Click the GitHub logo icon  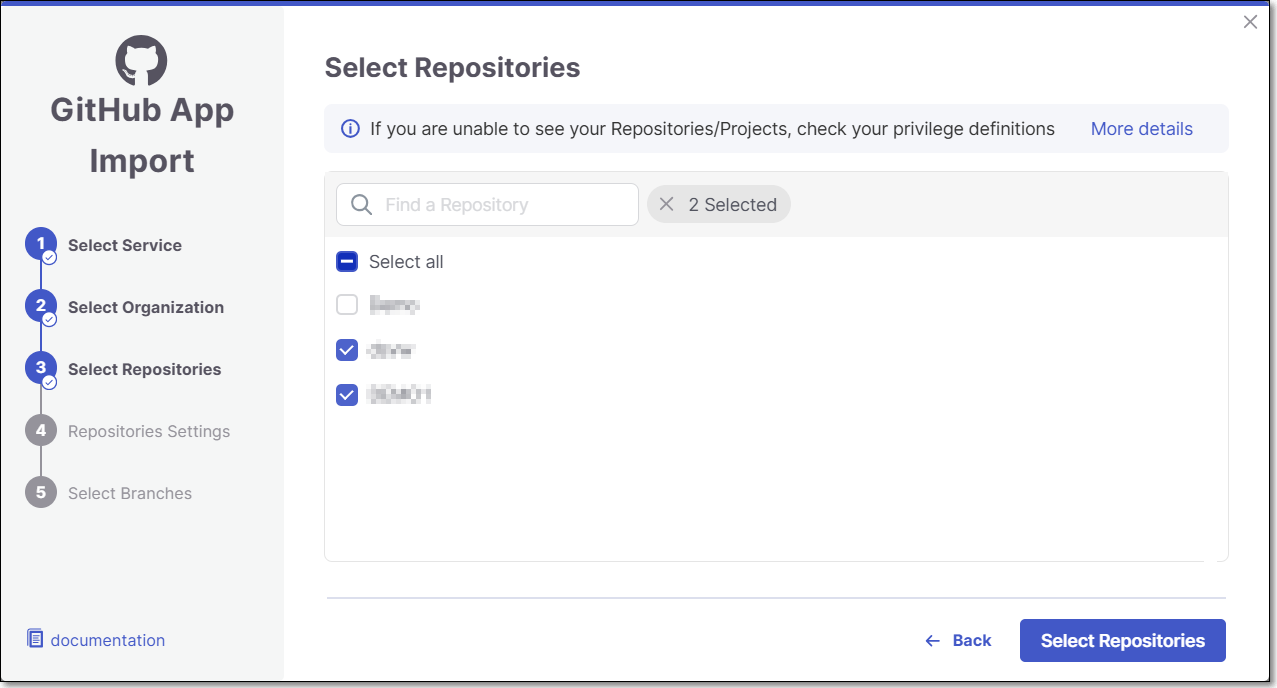(141, 60)
